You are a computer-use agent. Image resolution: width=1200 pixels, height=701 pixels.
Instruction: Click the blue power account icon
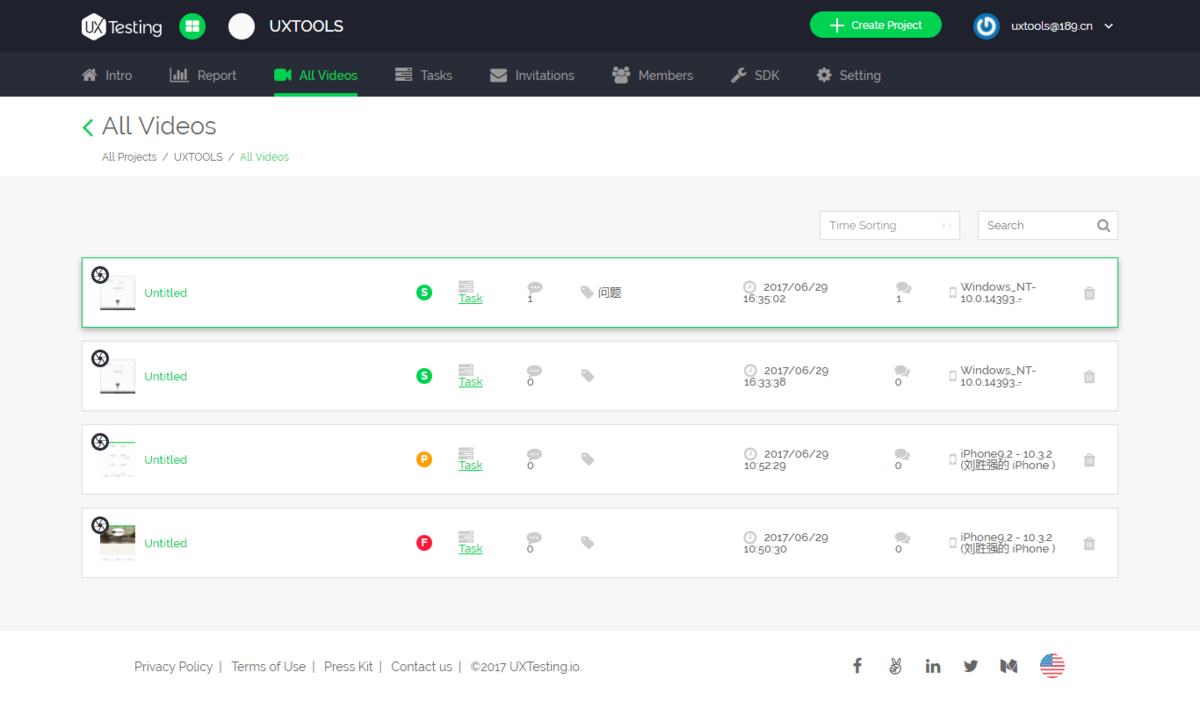(x=986, y=27)
